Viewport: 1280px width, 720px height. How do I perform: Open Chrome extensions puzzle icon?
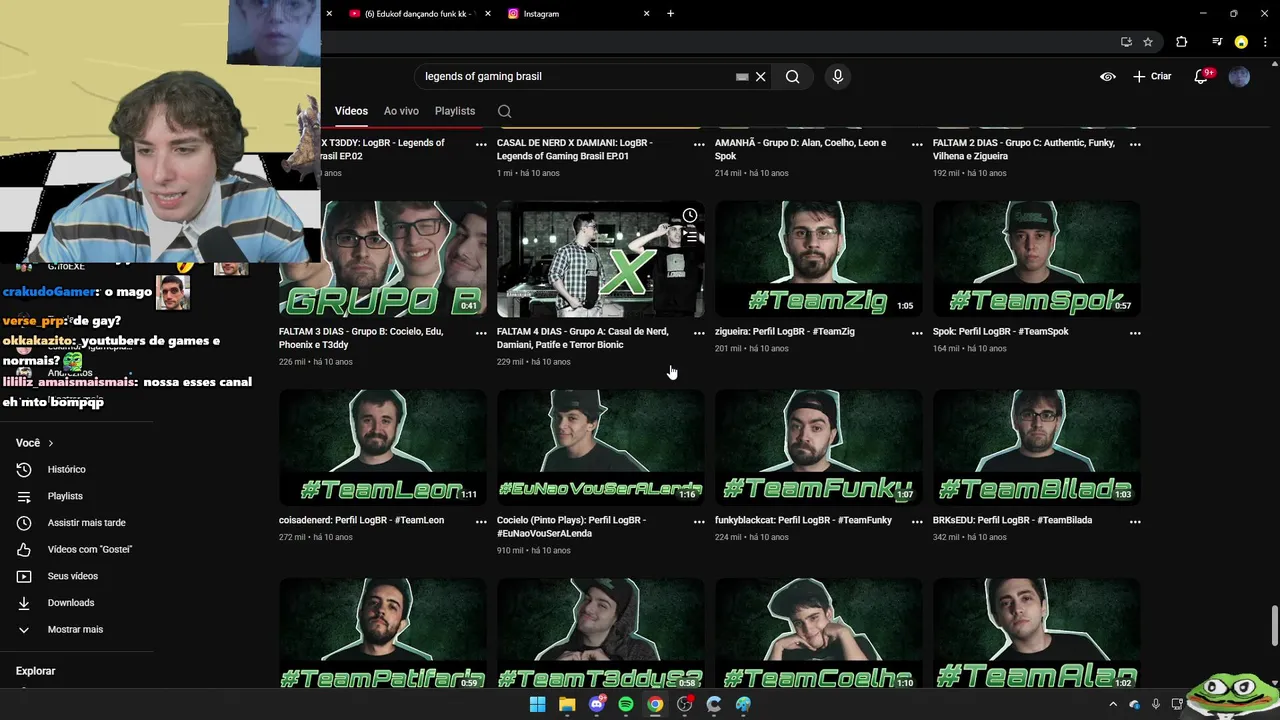pos(1181,42)
